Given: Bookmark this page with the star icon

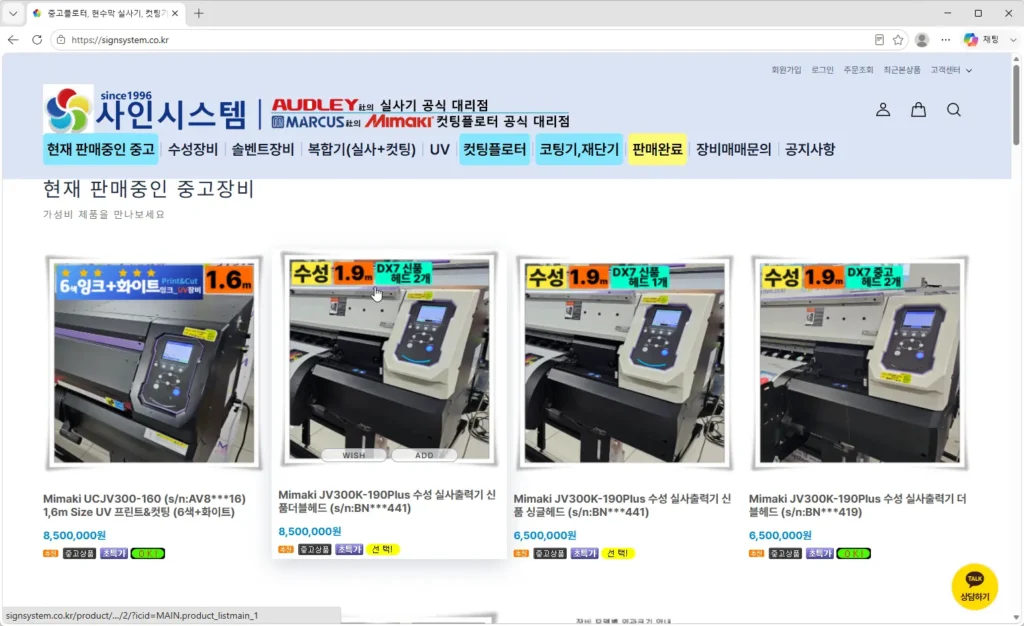Looking at the screenshot, I should (x=898, y=40).
